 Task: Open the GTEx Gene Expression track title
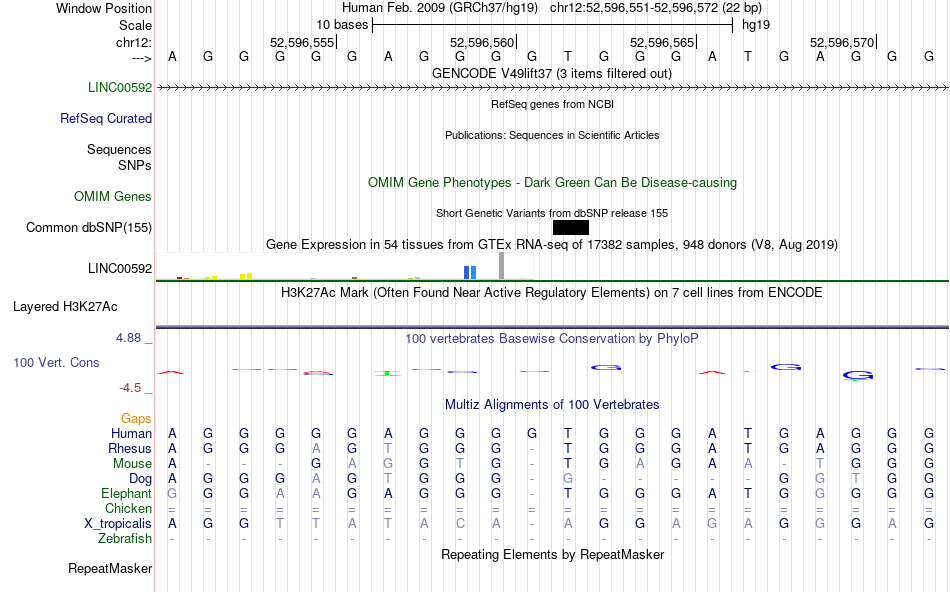[x=552, y=245]
